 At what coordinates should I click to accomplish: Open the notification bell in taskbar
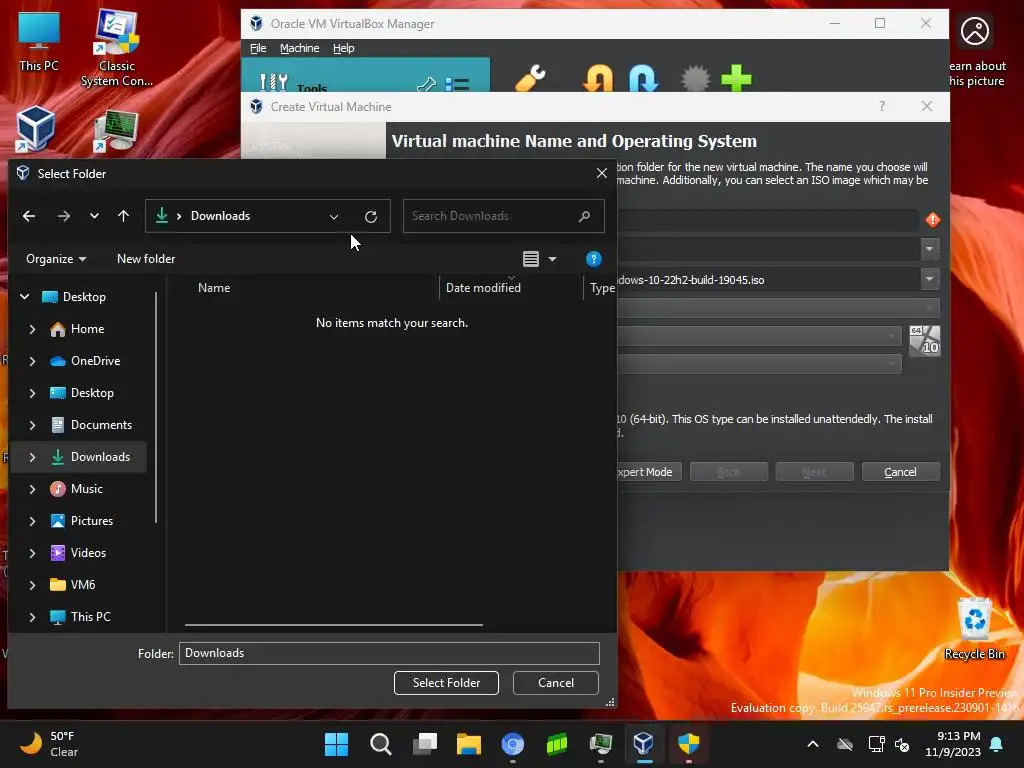(x=997, y=744)
